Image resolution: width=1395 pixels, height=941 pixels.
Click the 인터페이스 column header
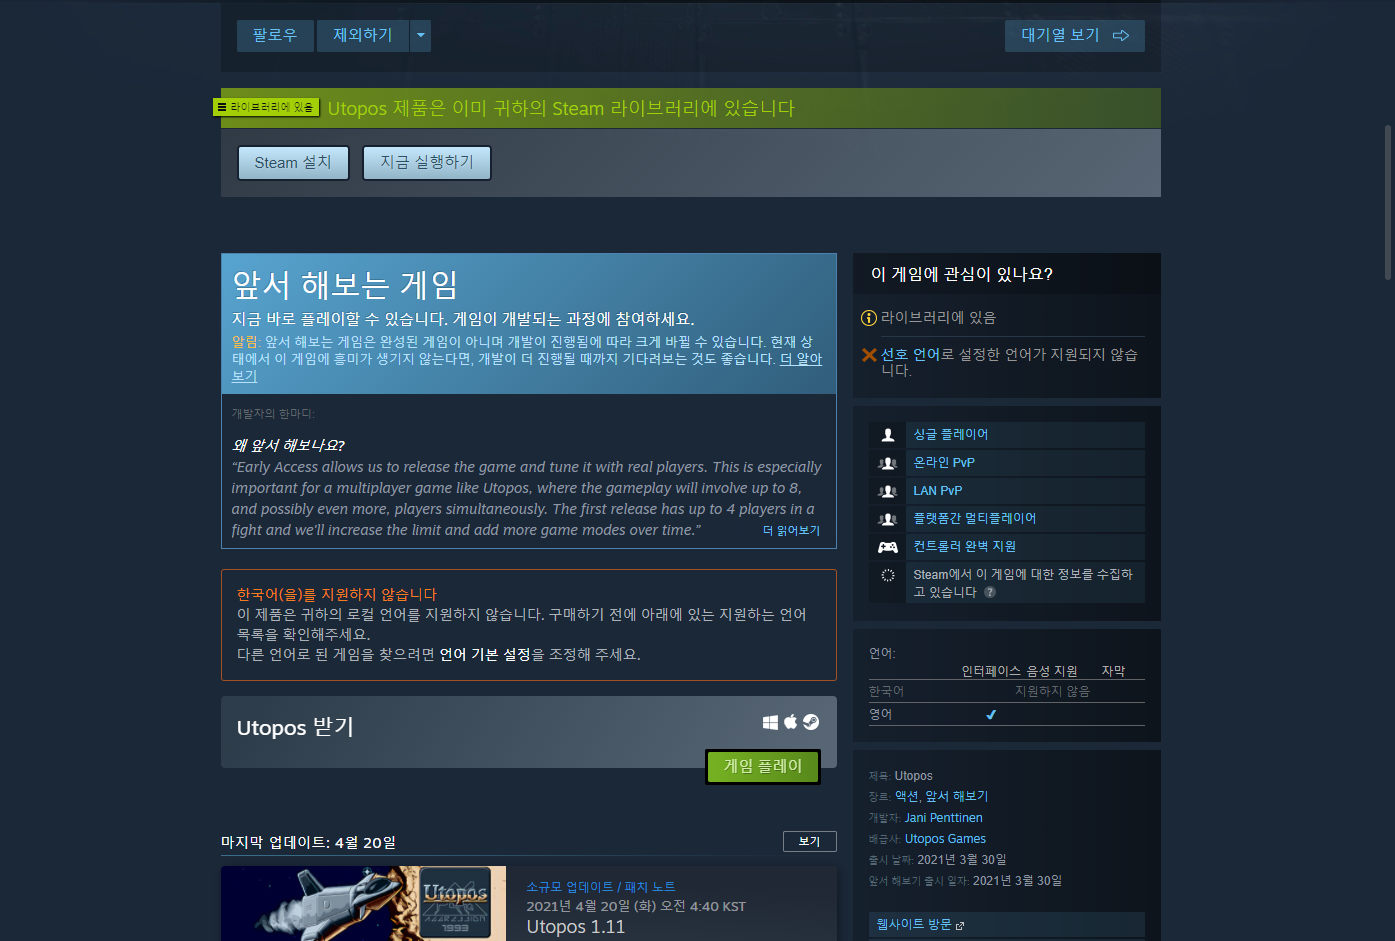[991, 671]
